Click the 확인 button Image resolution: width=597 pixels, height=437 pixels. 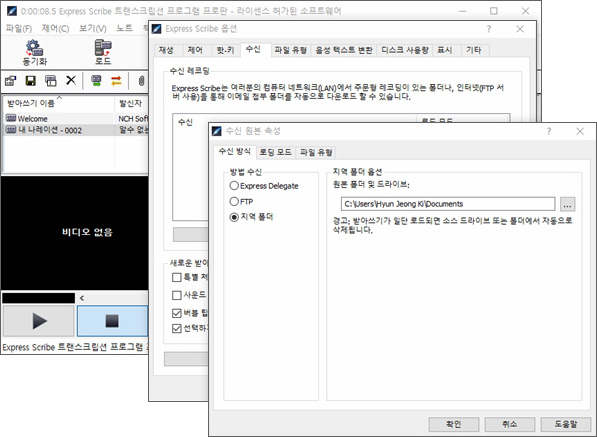(453, 424)
